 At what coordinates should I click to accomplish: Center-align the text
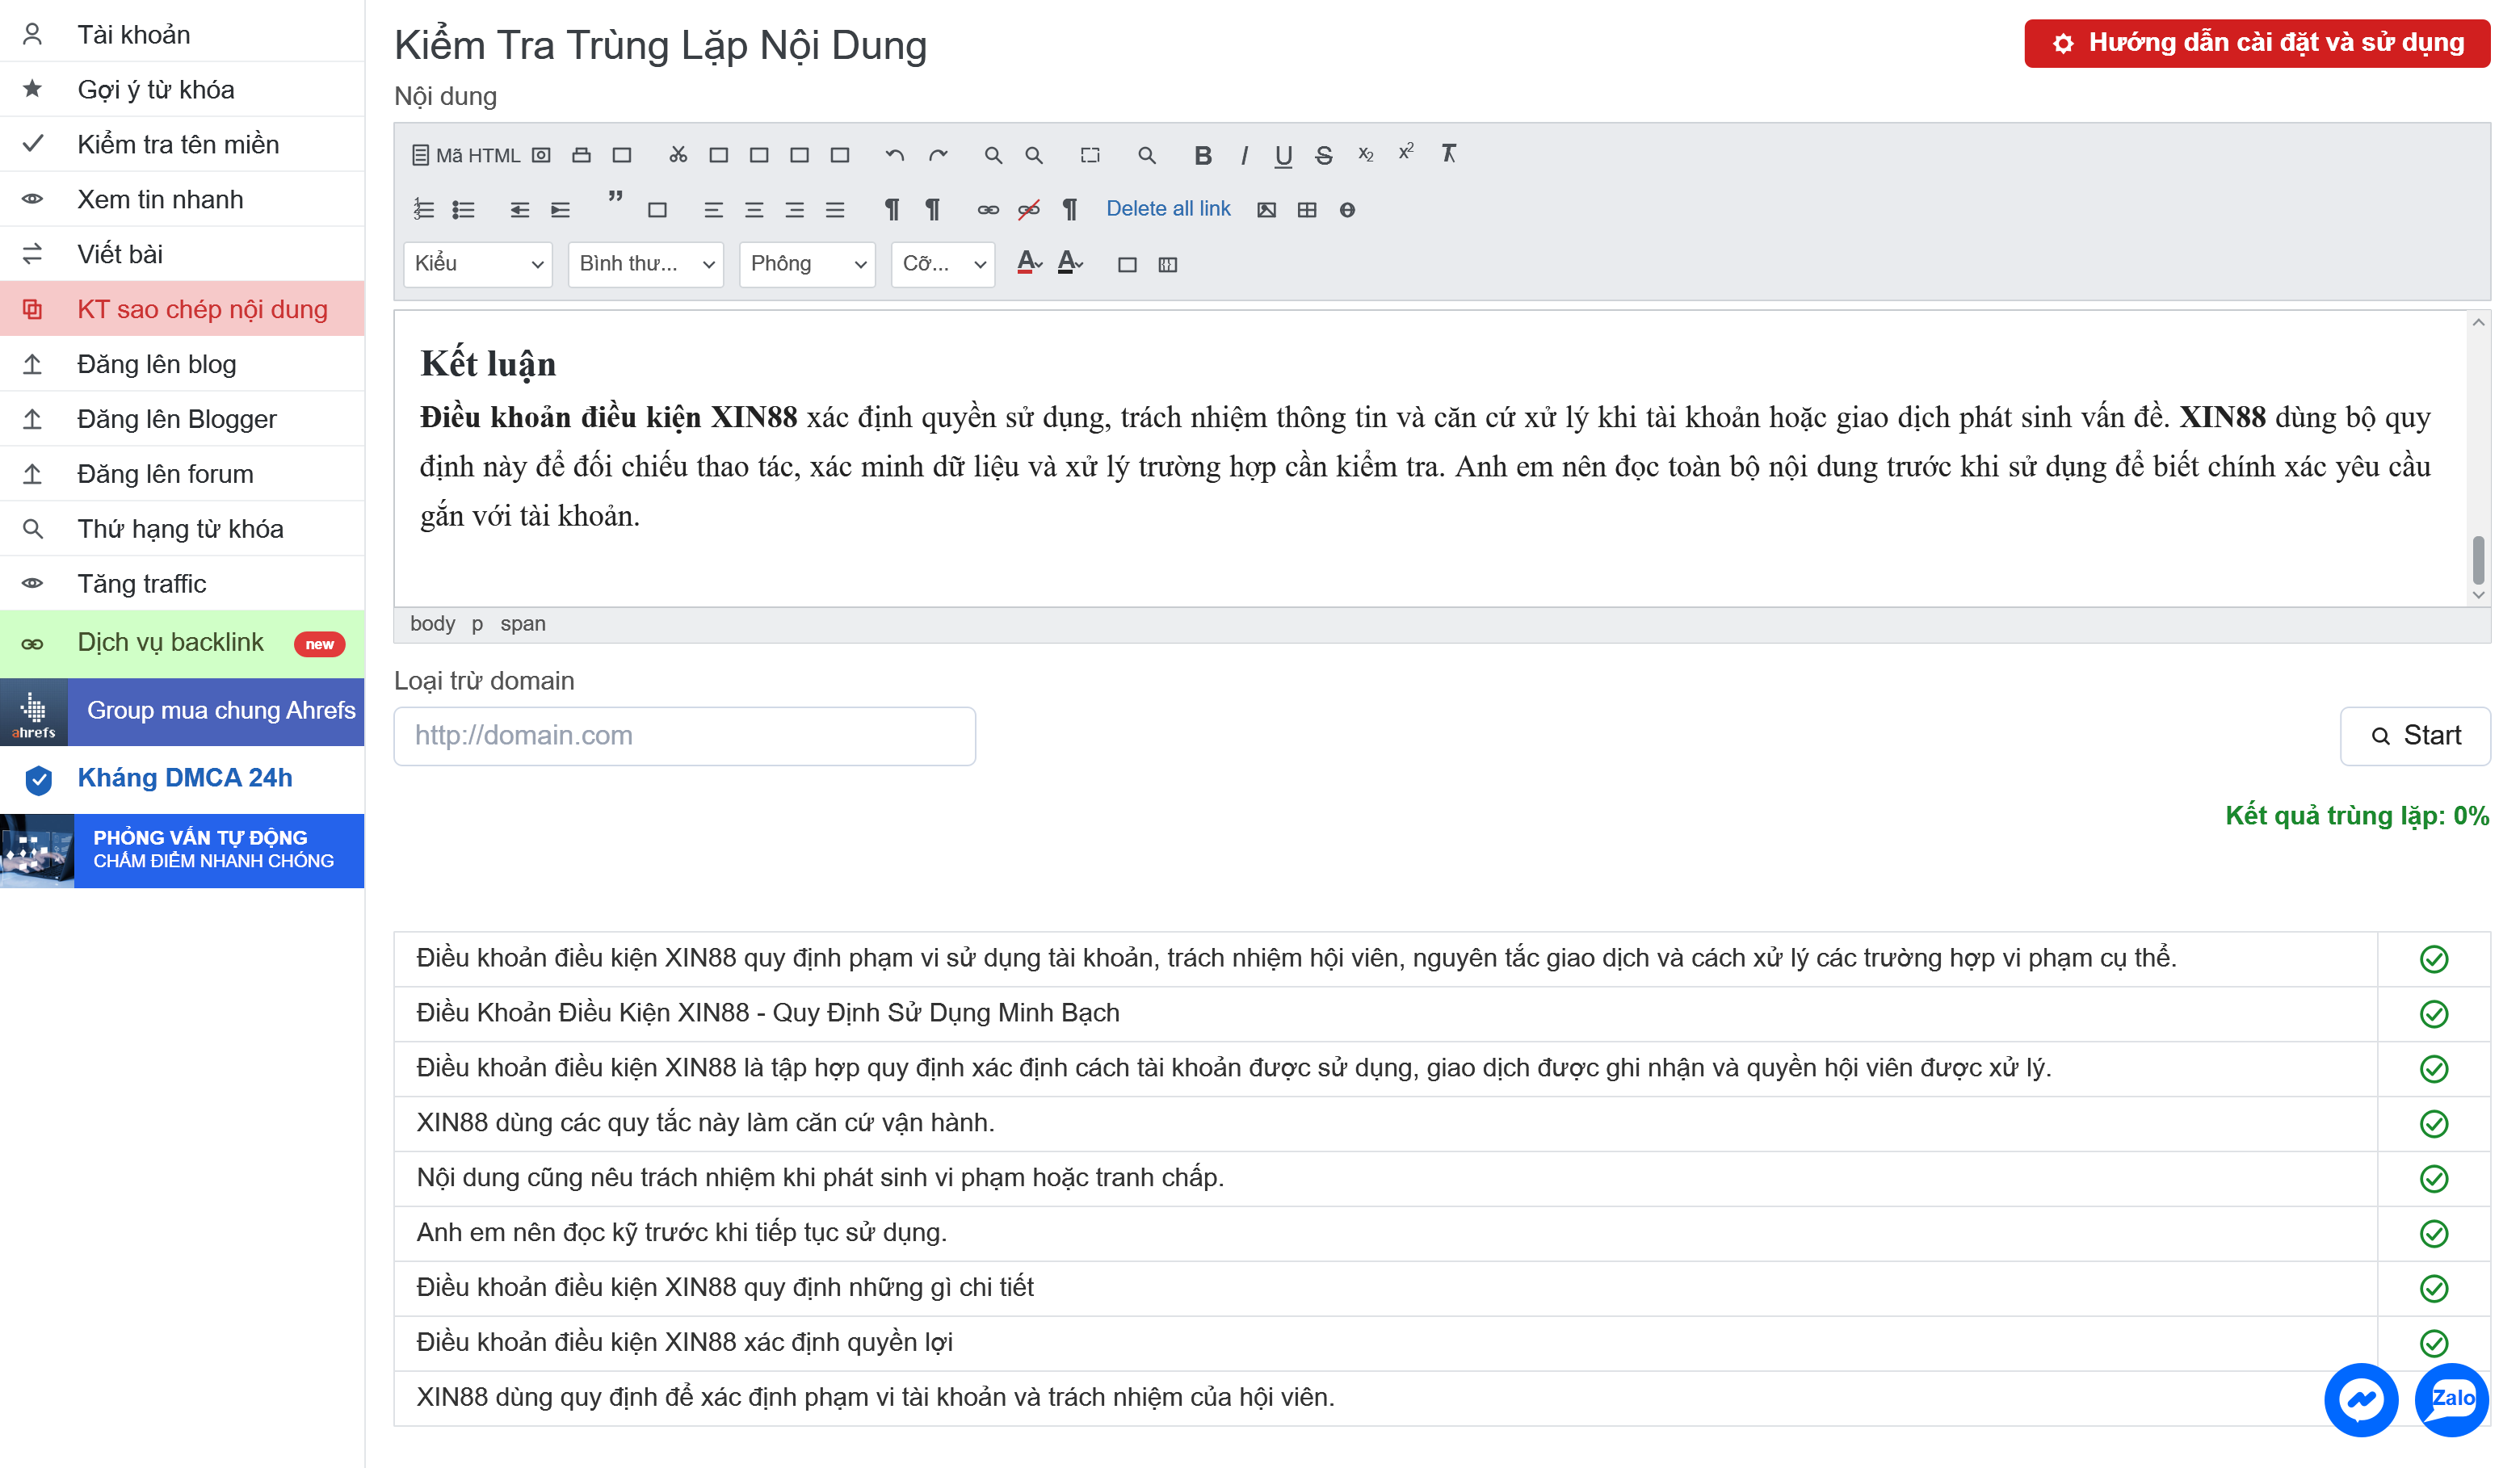[x=754, y=210]
